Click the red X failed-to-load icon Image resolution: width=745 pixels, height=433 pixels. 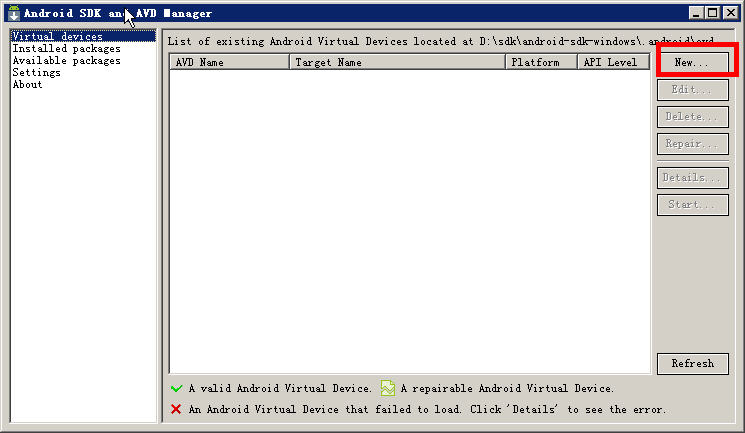click(176, 409)
